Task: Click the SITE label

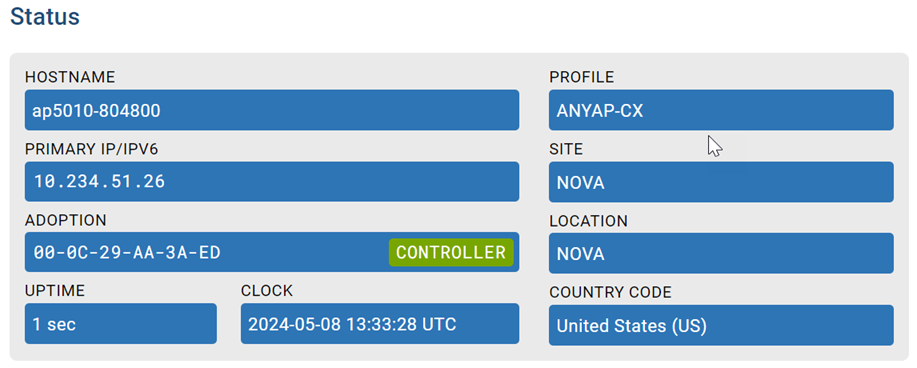Action: 566,149
